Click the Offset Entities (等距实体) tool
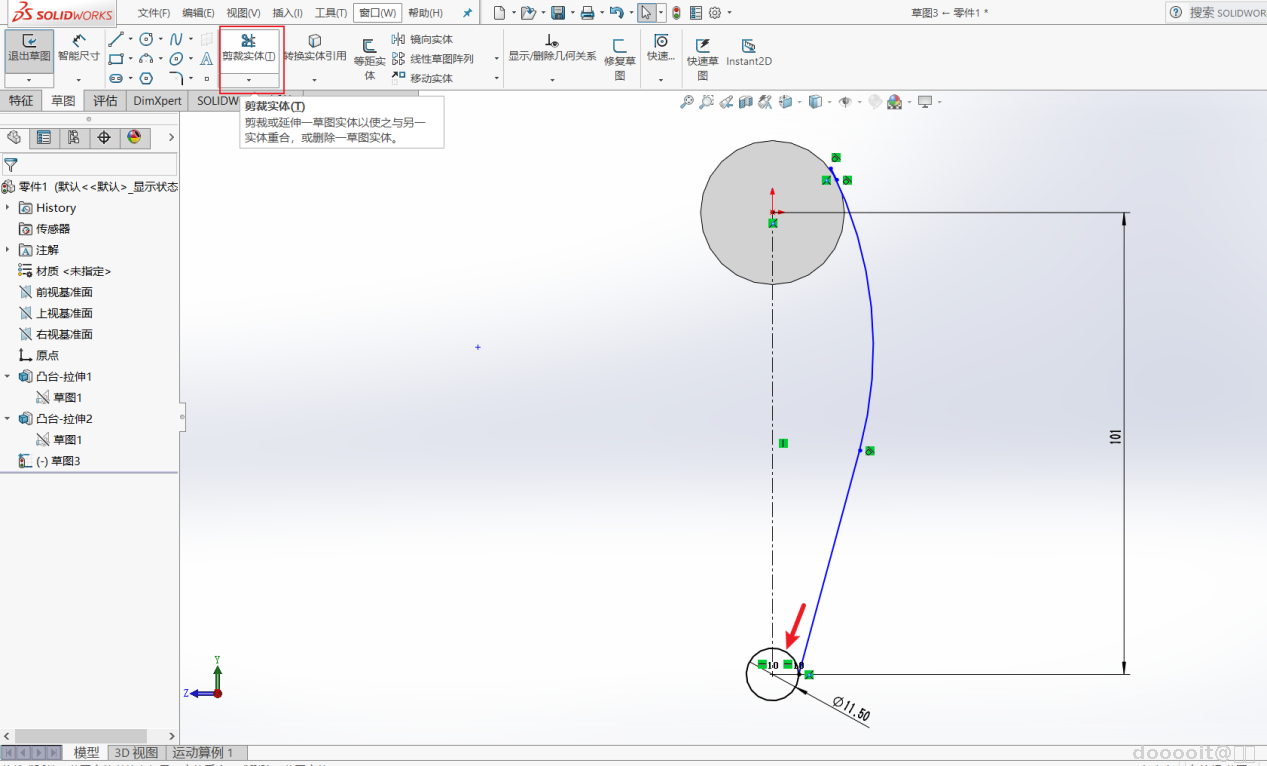 pyautogui.click(x=369, y=59)
